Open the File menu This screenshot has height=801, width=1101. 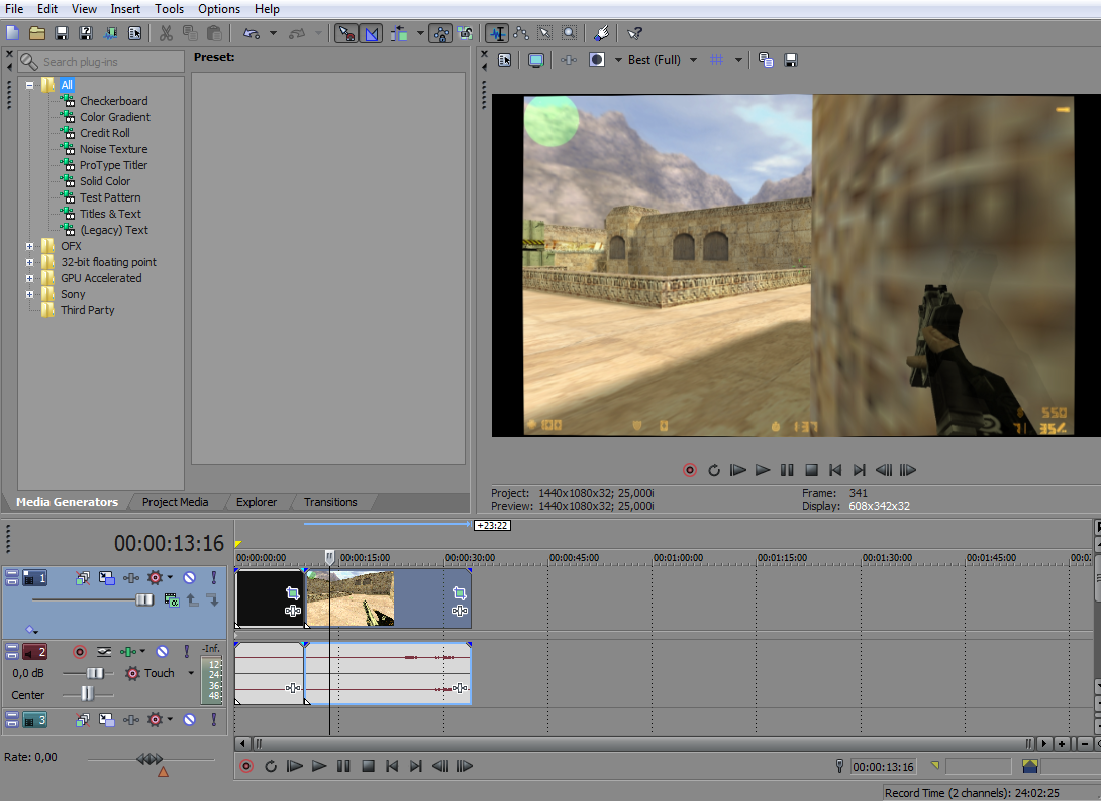click(14, 9)
